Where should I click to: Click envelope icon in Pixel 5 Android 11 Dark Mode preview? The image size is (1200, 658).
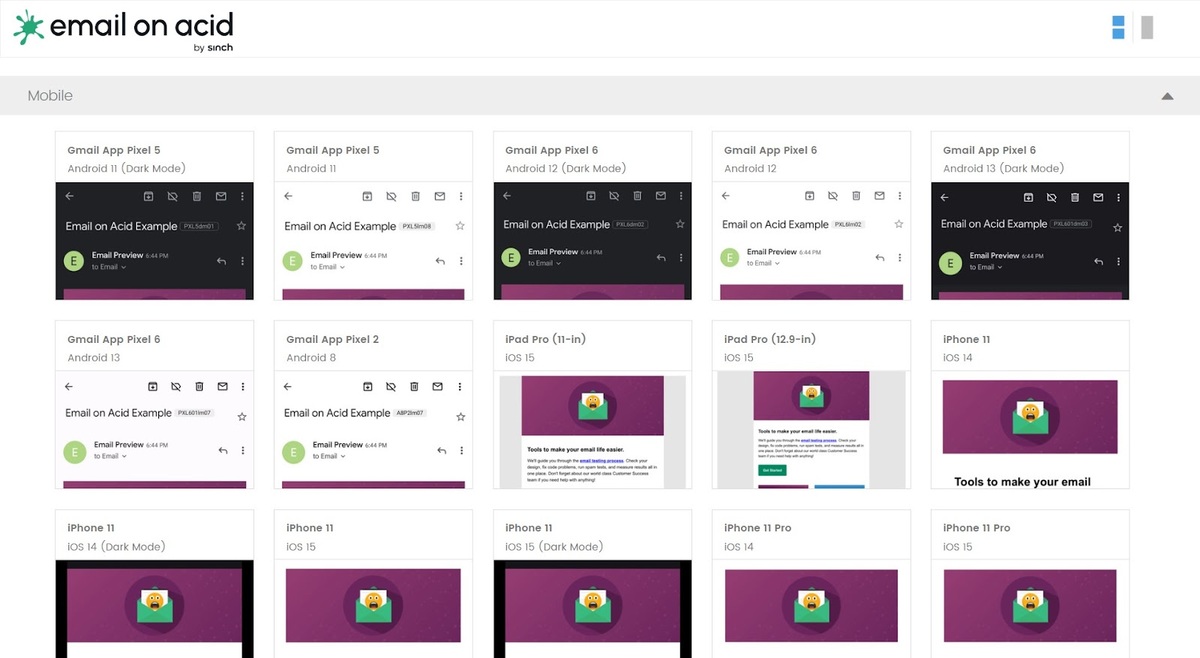(x=221, y=196)
